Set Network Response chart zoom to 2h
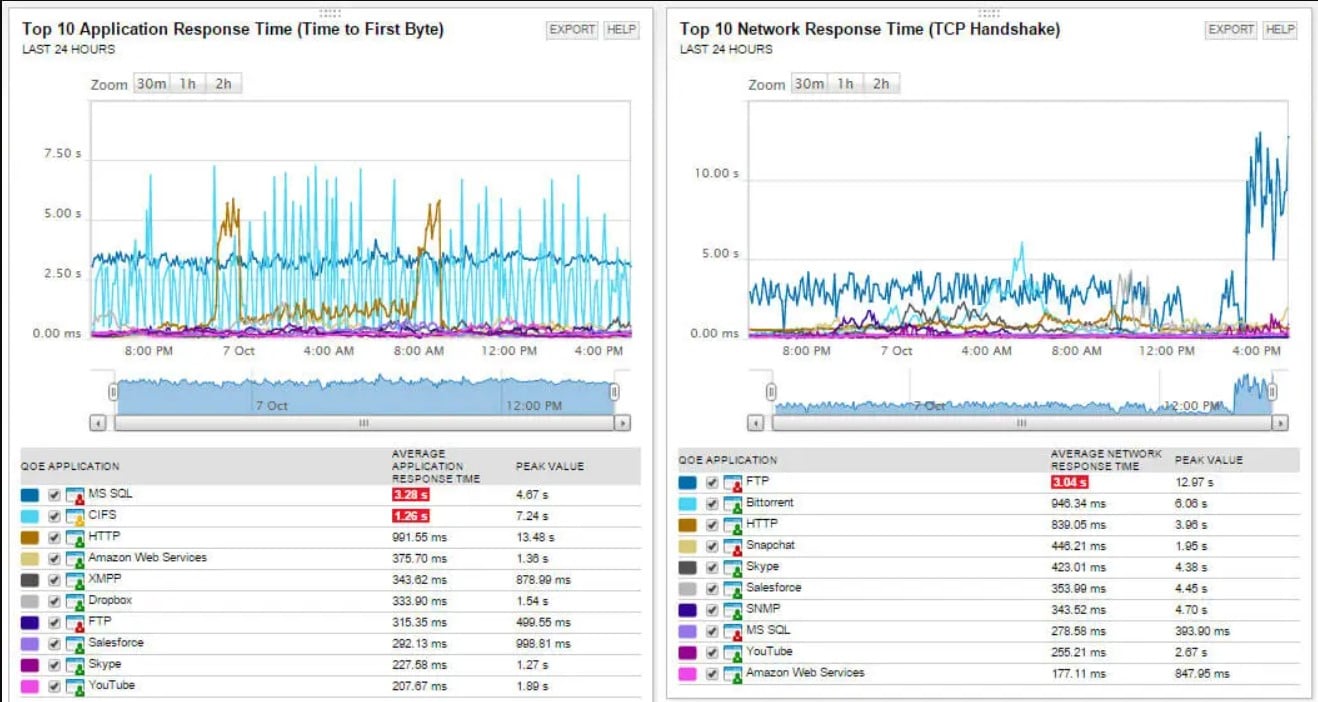This screenshot has height=702, width=1318. pos(881,84)
